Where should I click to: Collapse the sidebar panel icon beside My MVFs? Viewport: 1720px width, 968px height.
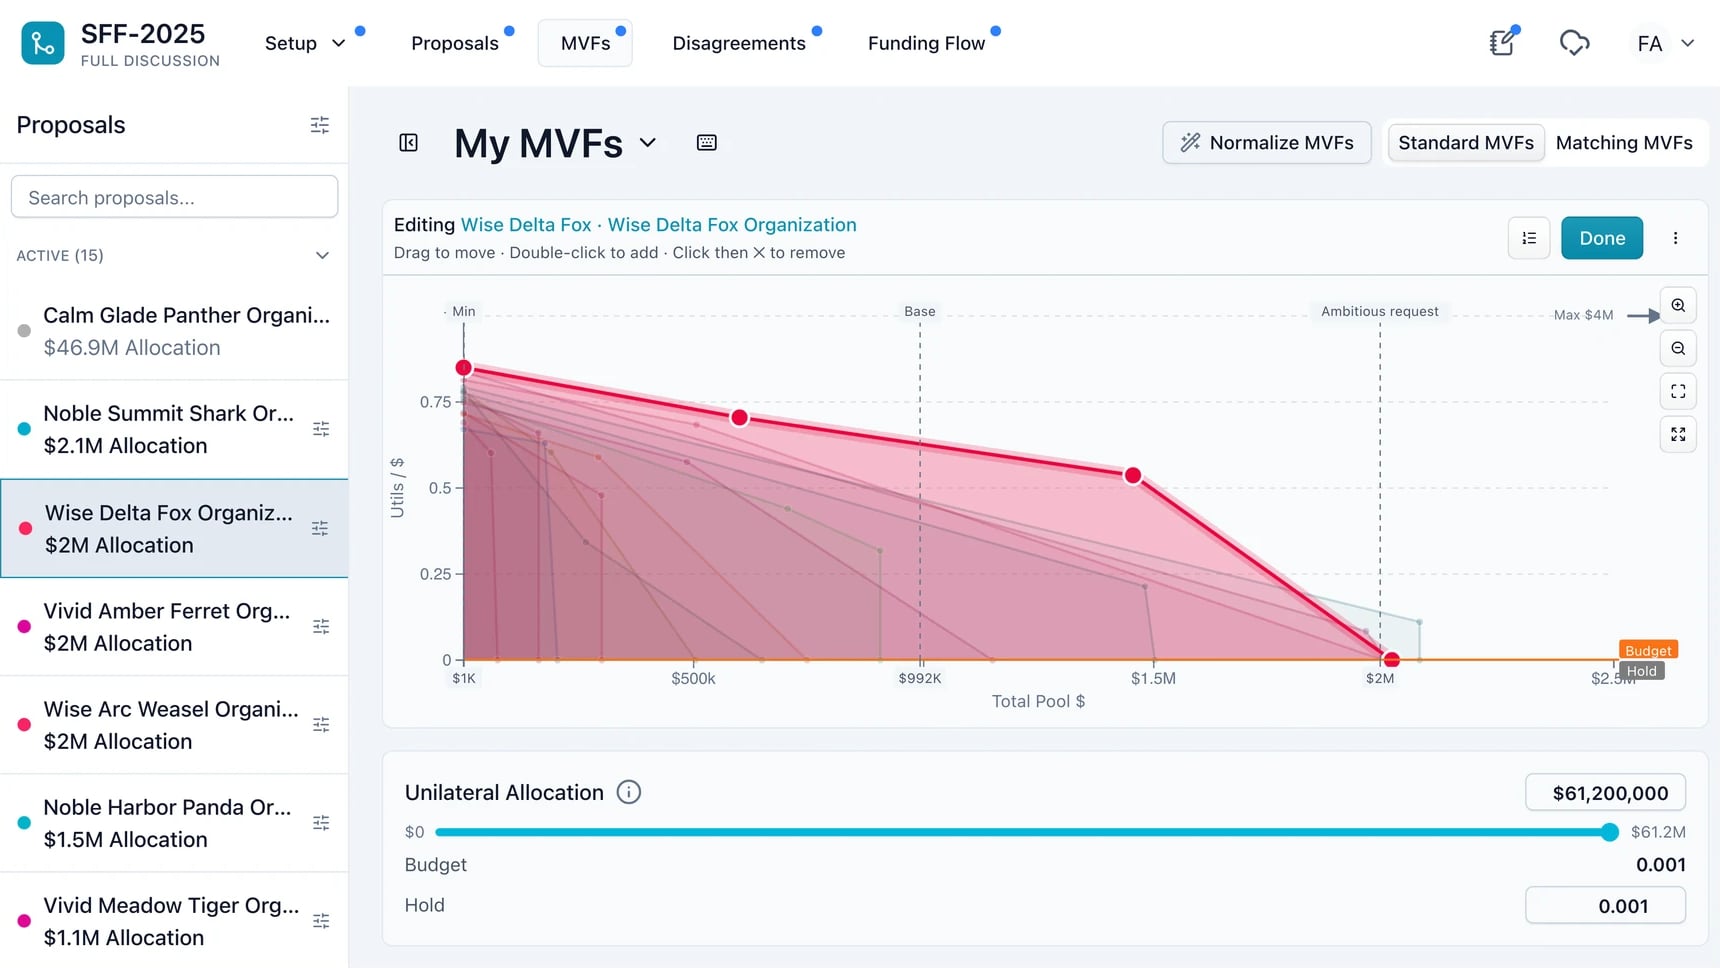tap(408, 143)
